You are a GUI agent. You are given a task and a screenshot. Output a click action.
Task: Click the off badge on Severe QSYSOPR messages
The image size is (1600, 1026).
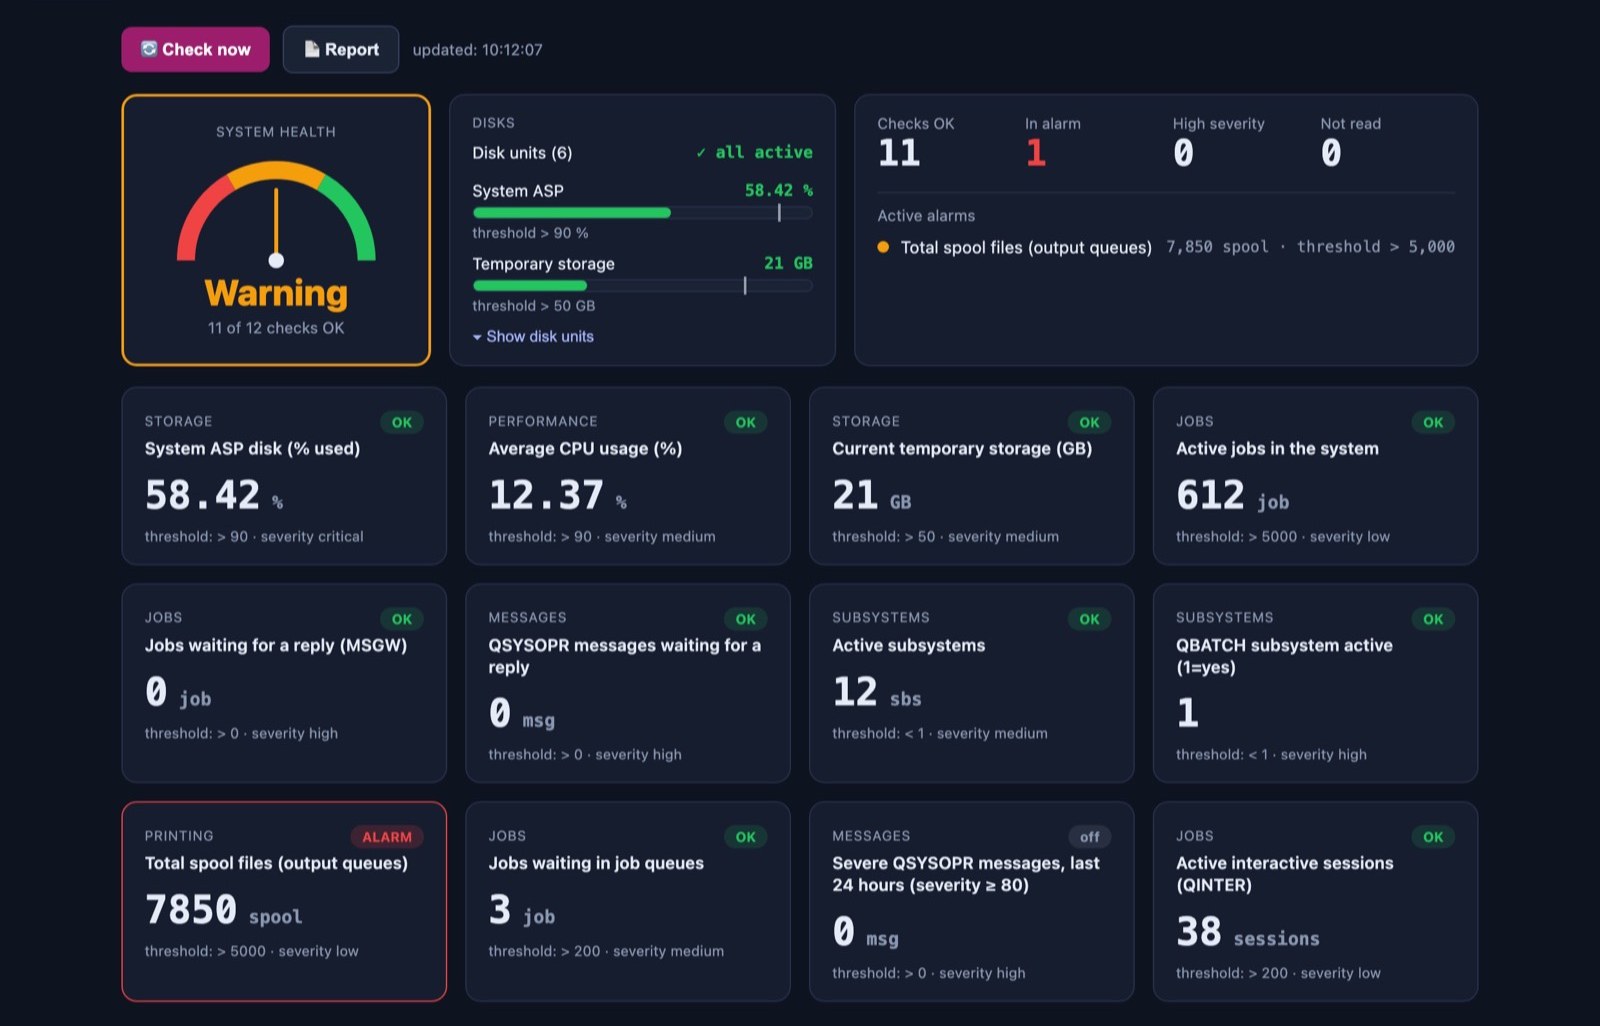(1090, 837)
